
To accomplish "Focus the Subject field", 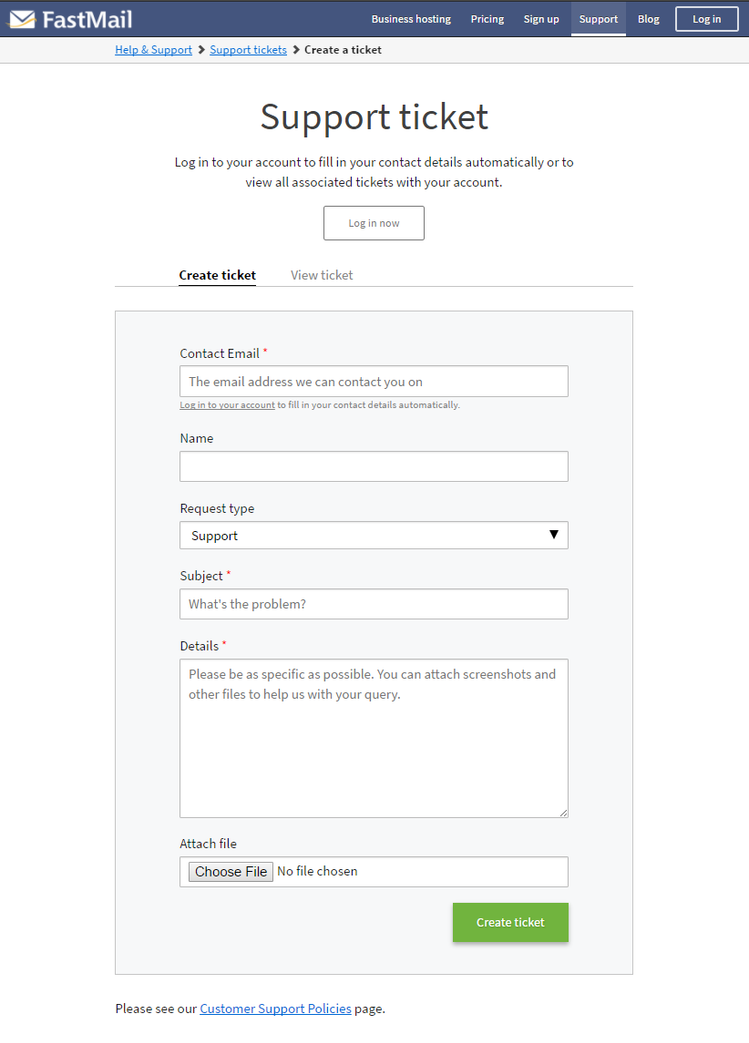I will [x=374, y=604].
